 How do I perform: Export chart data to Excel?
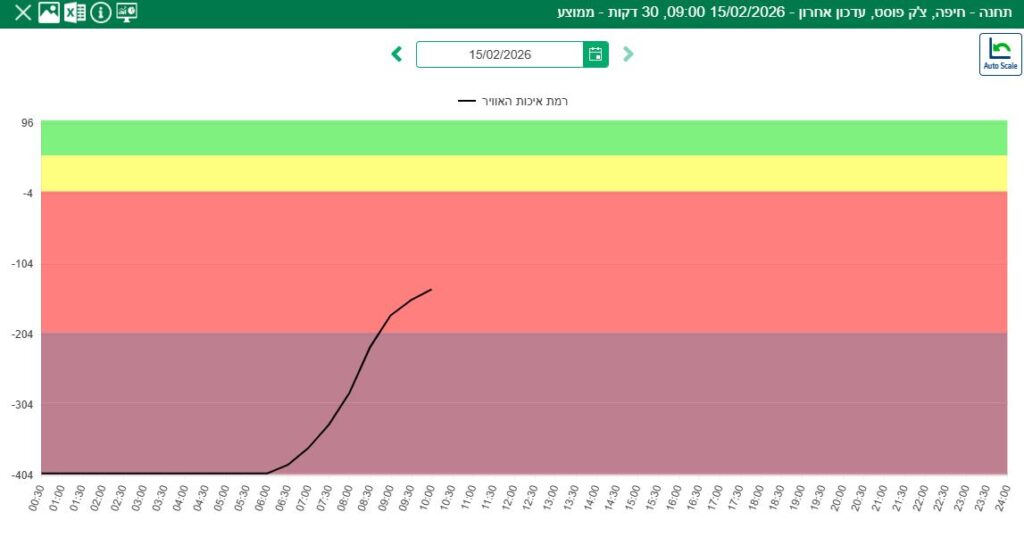[x=74, y=13]
